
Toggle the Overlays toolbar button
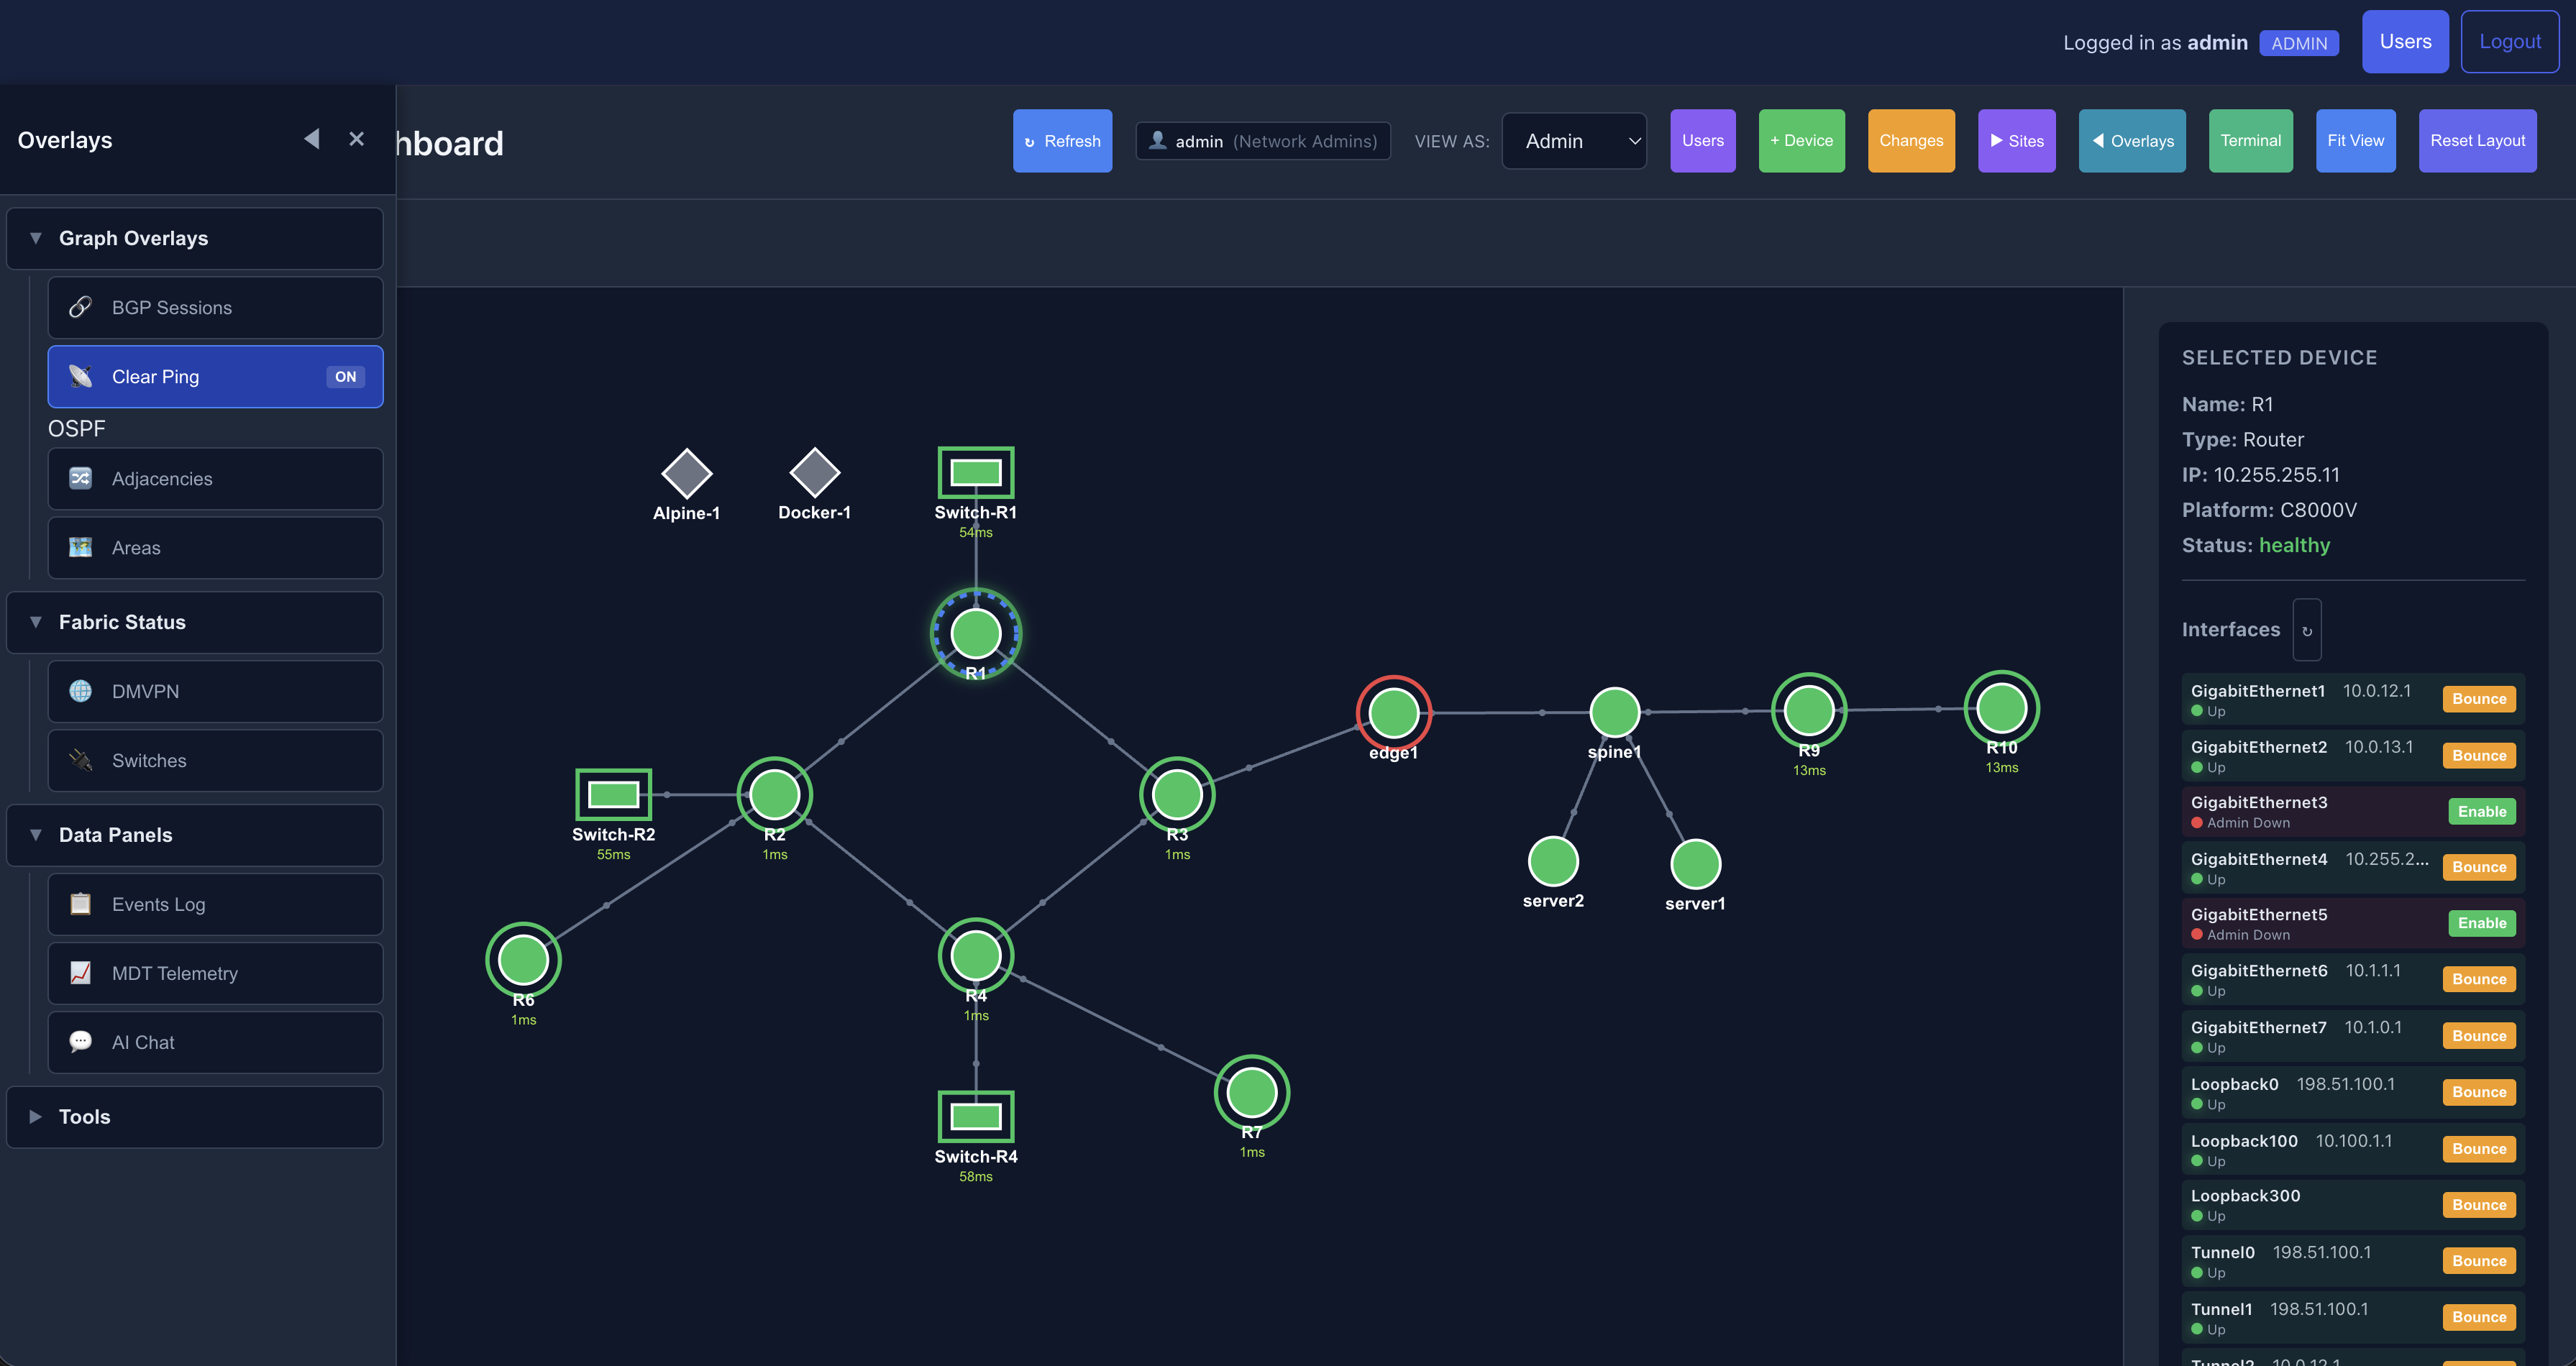point(2132,141)
